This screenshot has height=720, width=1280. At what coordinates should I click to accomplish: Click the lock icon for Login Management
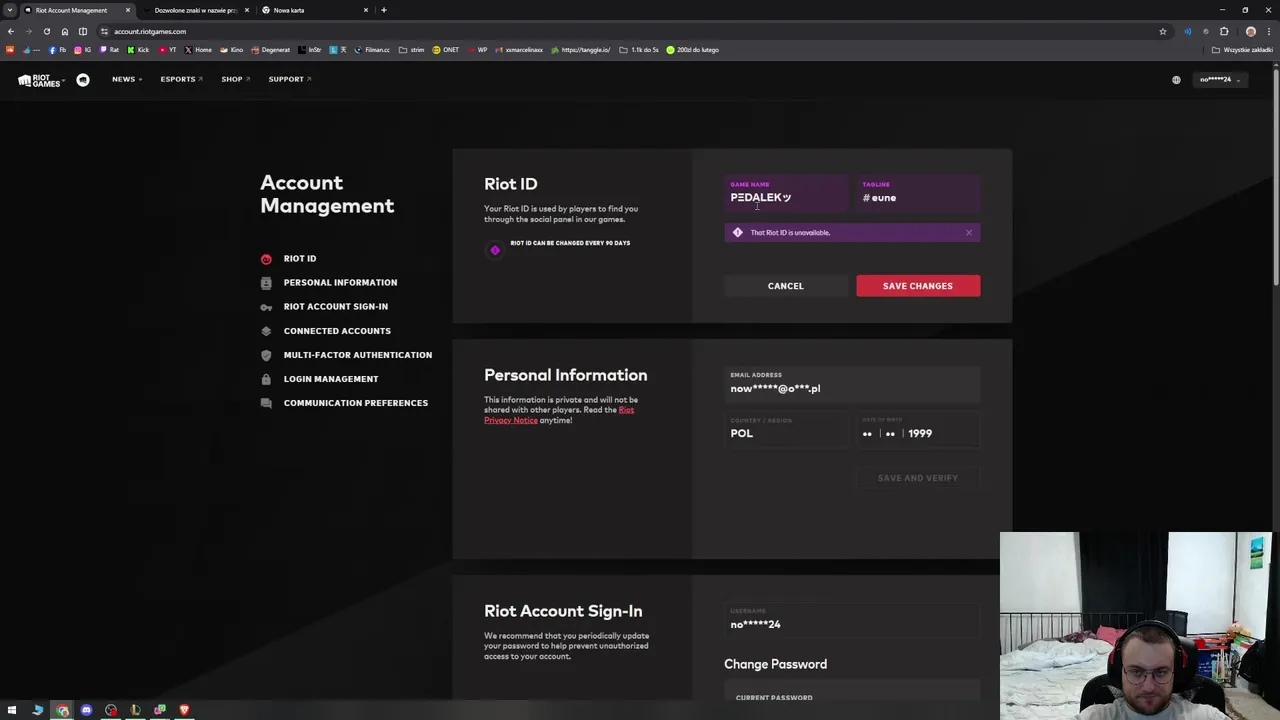coord(266,379)
